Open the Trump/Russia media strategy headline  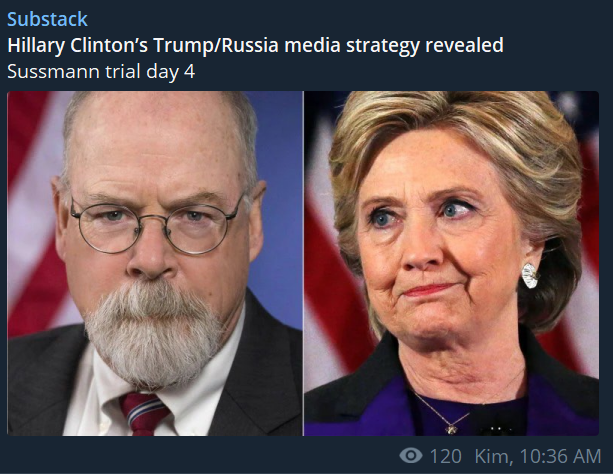click(255, 45)
